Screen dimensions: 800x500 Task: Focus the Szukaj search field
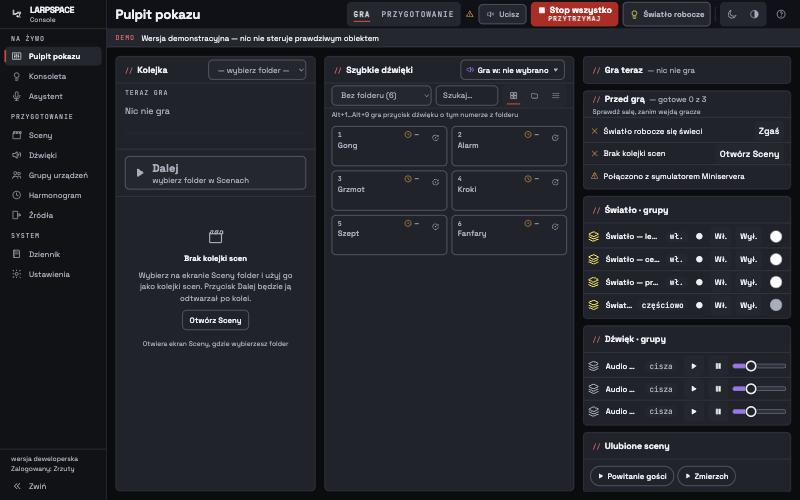pyautogui.click(x=466, y=95)
